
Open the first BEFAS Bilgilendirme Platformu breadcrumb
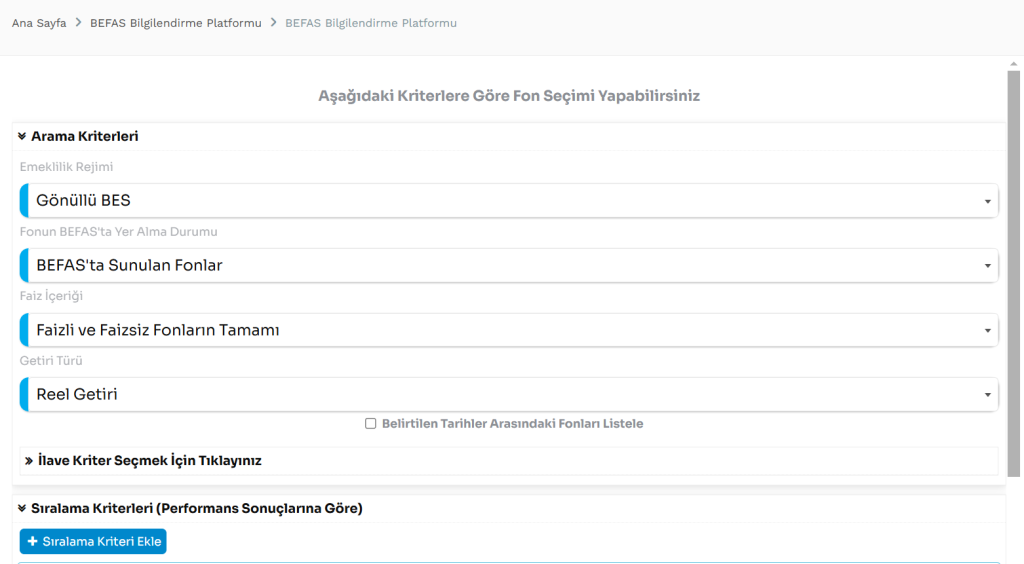point(176,23)
